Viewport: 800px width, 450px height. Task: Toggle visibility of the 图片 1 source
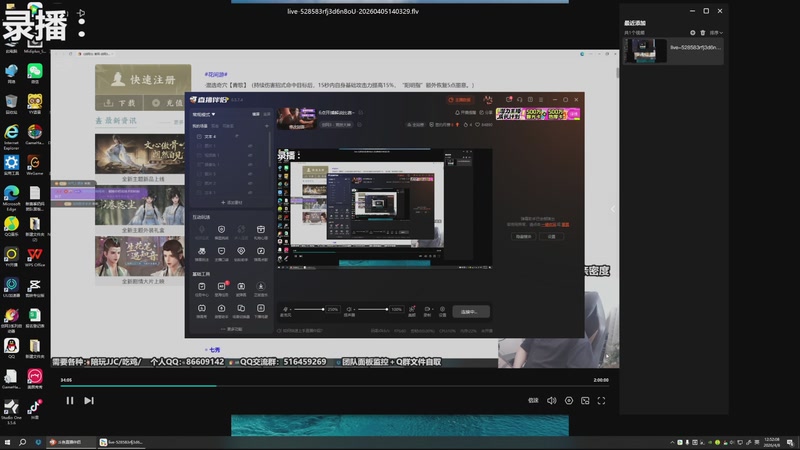point(250,146)
